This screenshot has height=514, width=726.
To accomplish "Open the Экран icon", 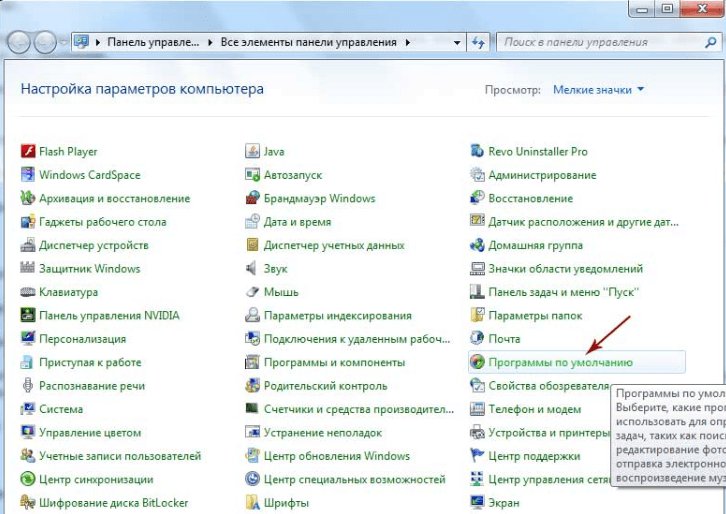I will point(477,502).
